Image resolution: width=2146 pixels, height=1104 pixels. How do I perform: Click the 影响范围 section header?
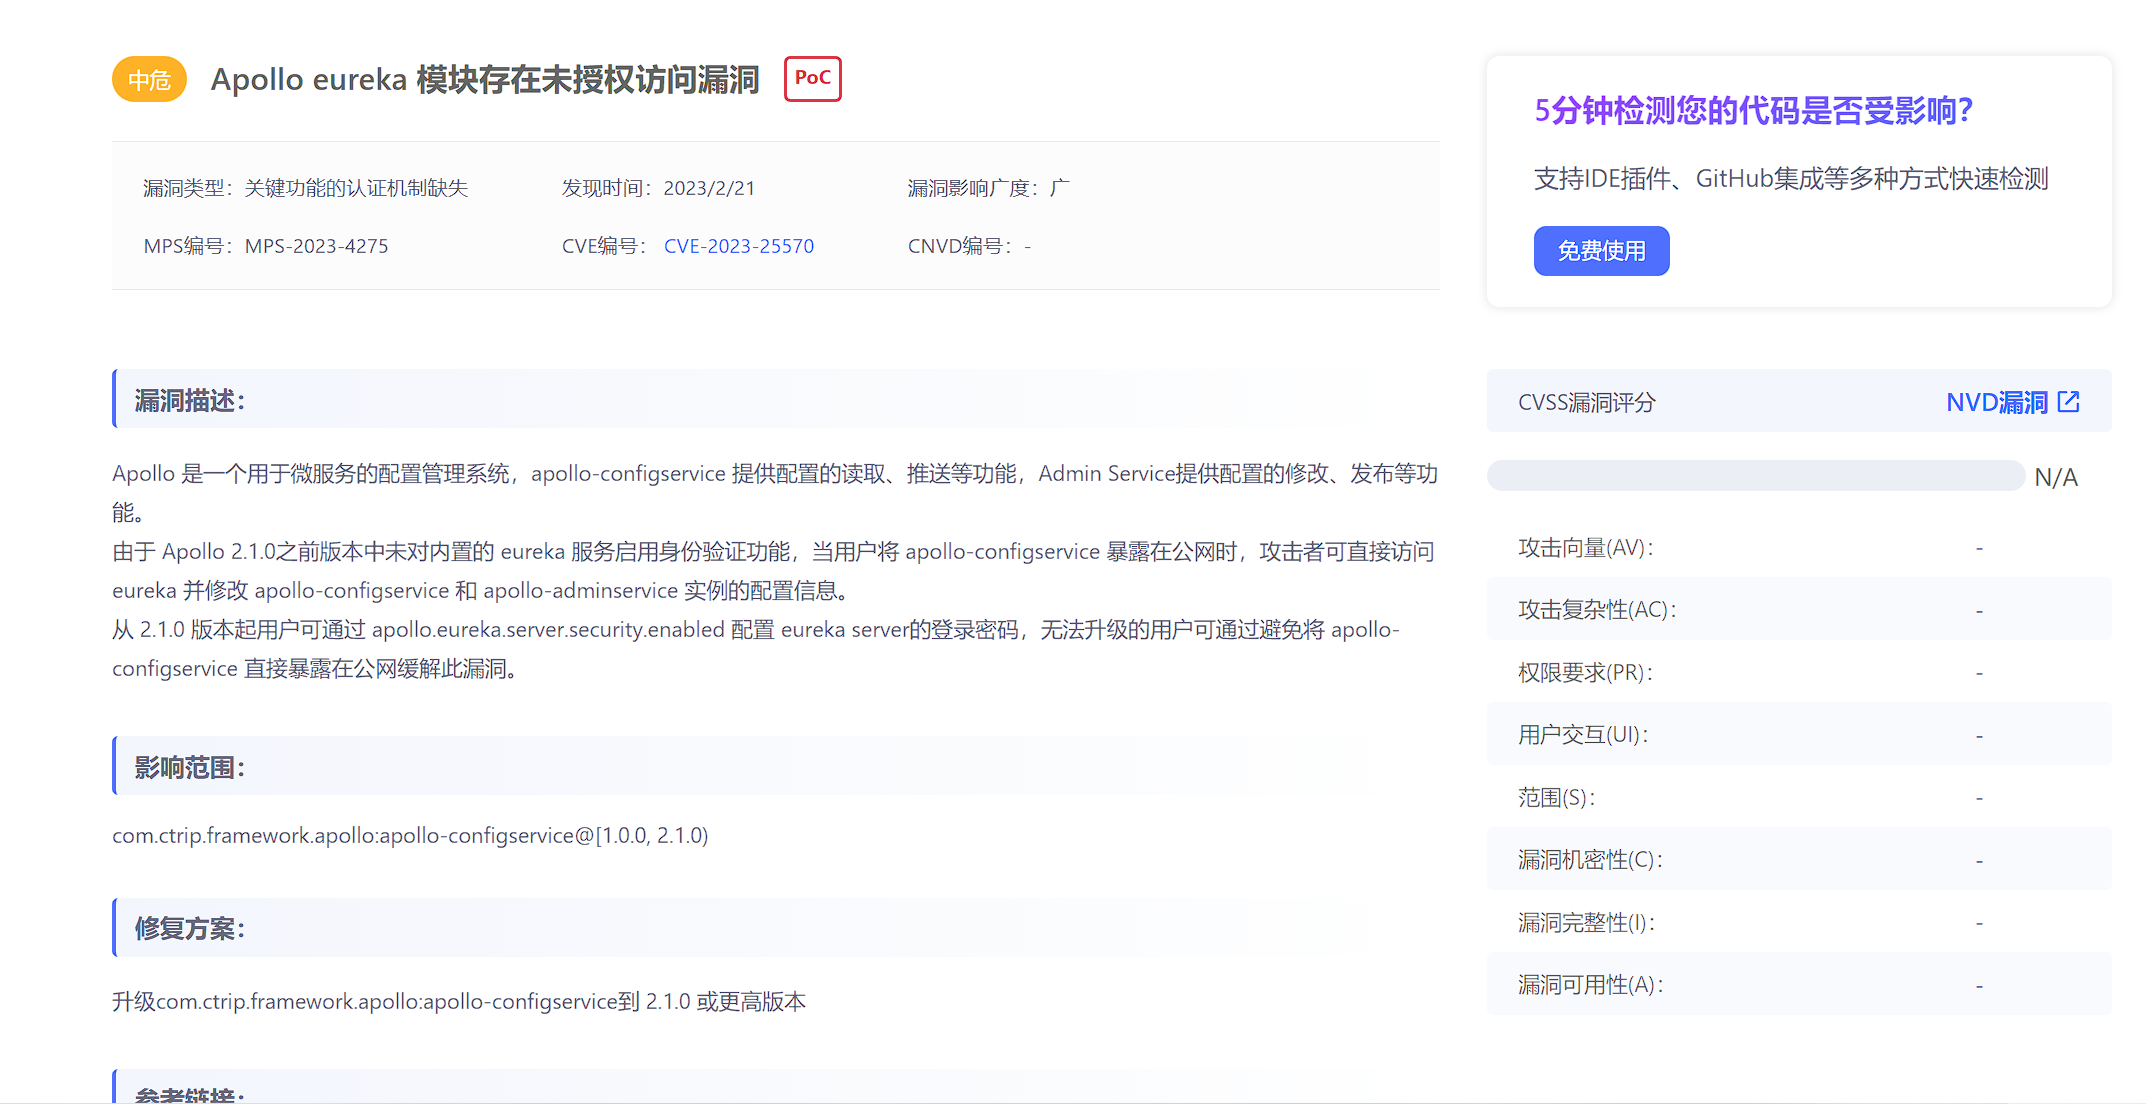click(x=776, y=767)
